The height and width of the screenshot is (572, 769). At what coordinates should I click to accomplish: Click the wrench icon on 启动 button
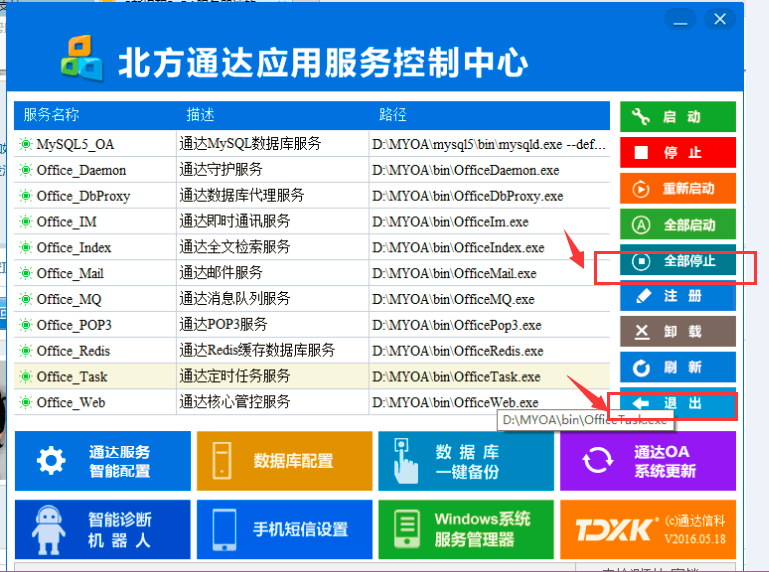641,117
